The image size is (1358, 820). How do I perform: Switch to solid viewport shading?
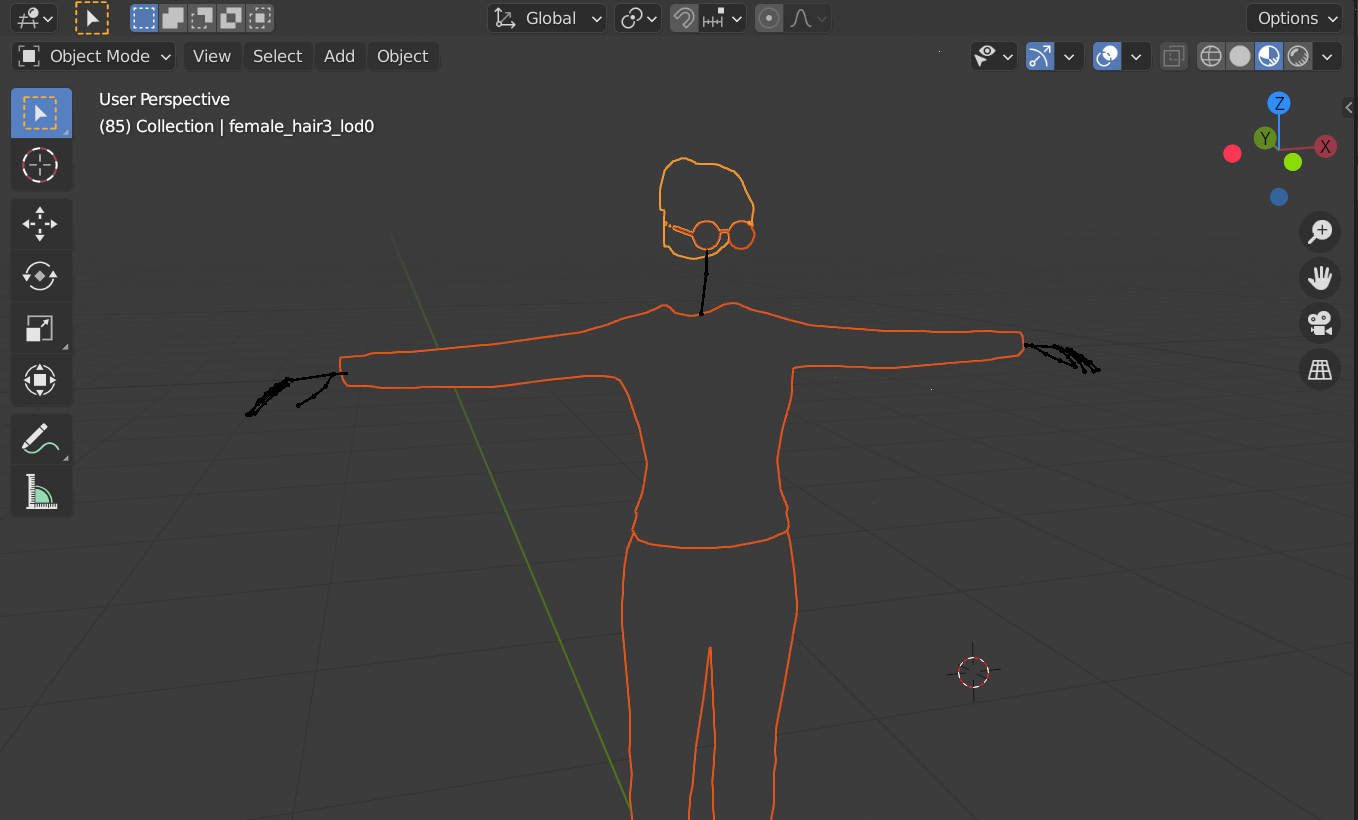(1240, 56)
